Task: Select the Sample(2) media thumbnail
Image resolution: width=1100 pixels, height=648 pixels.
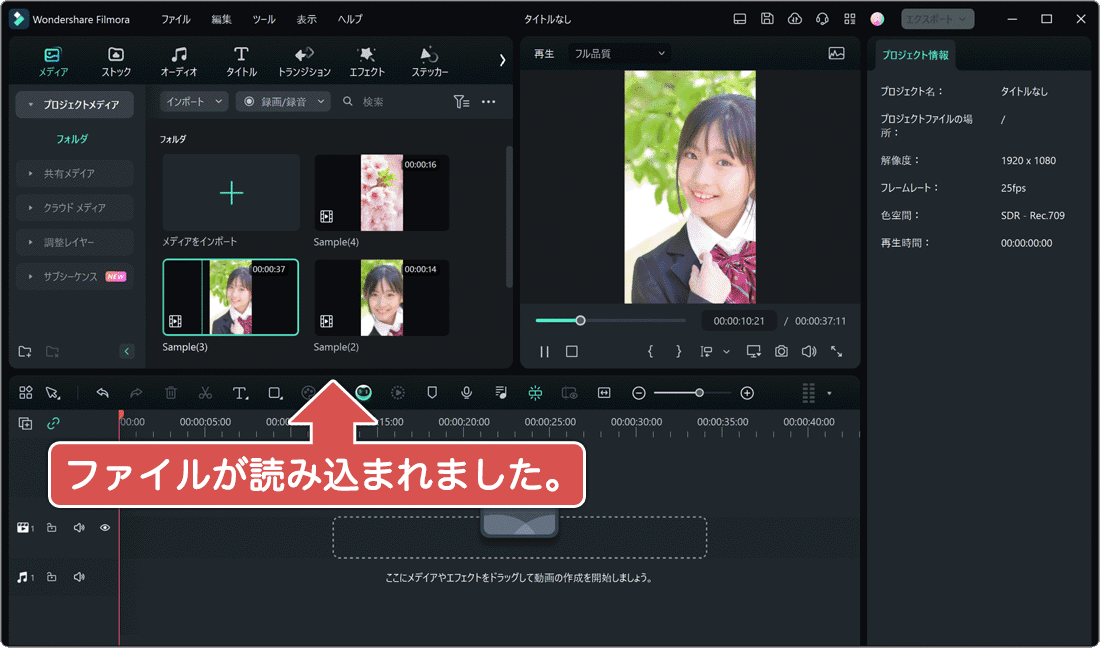Action: click(381, 297)
